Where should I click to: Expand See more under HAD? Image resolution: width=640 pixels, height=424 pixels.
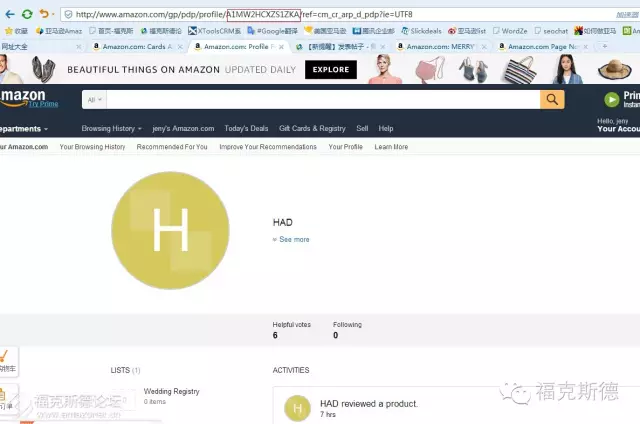(x=291, y=240)
